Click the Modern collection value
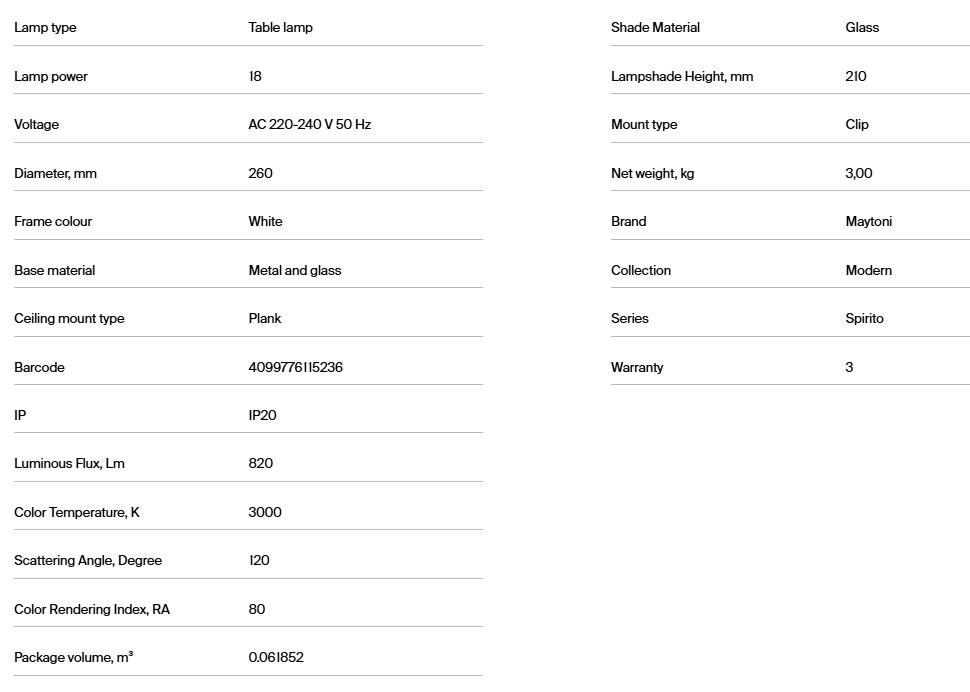 click(x=868, y=271)
